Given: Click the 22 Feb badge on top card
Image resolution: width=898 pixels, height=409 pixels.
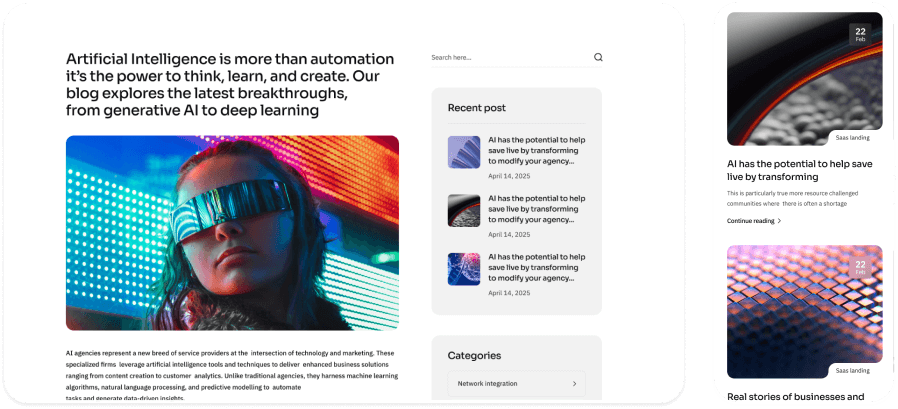Looking at the screenshot, I should (860, 35).
